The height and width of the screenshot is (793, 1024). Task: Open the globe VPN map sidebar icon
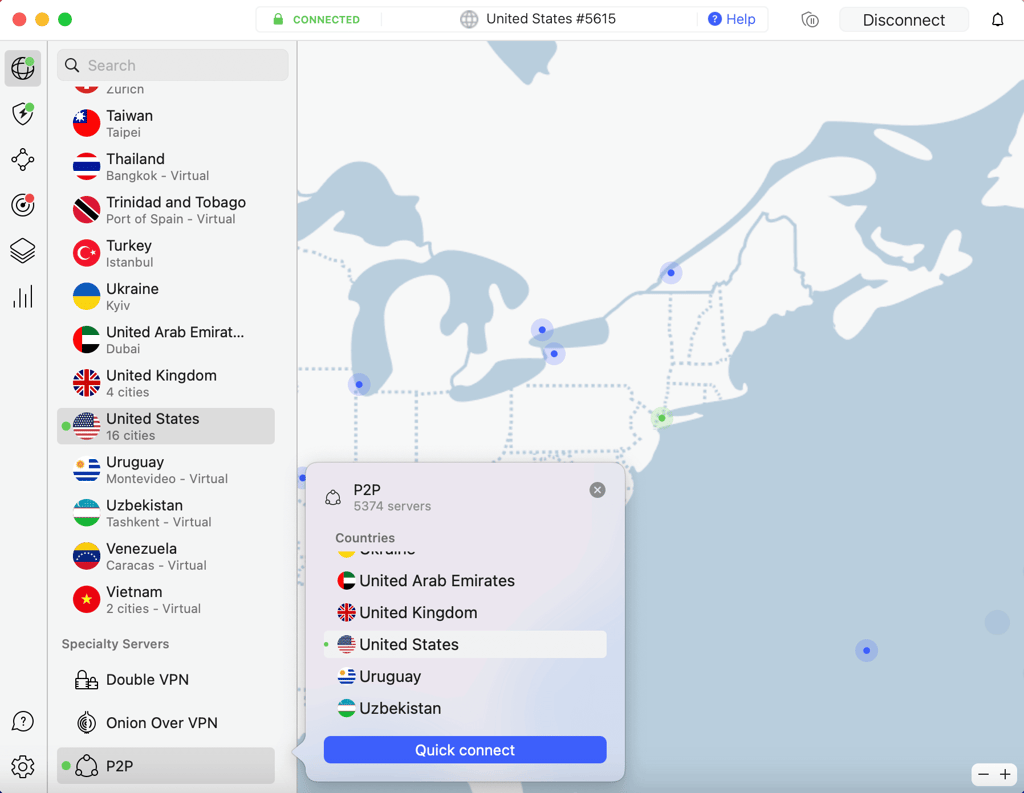pyautogui.click(x=23, y=68)
